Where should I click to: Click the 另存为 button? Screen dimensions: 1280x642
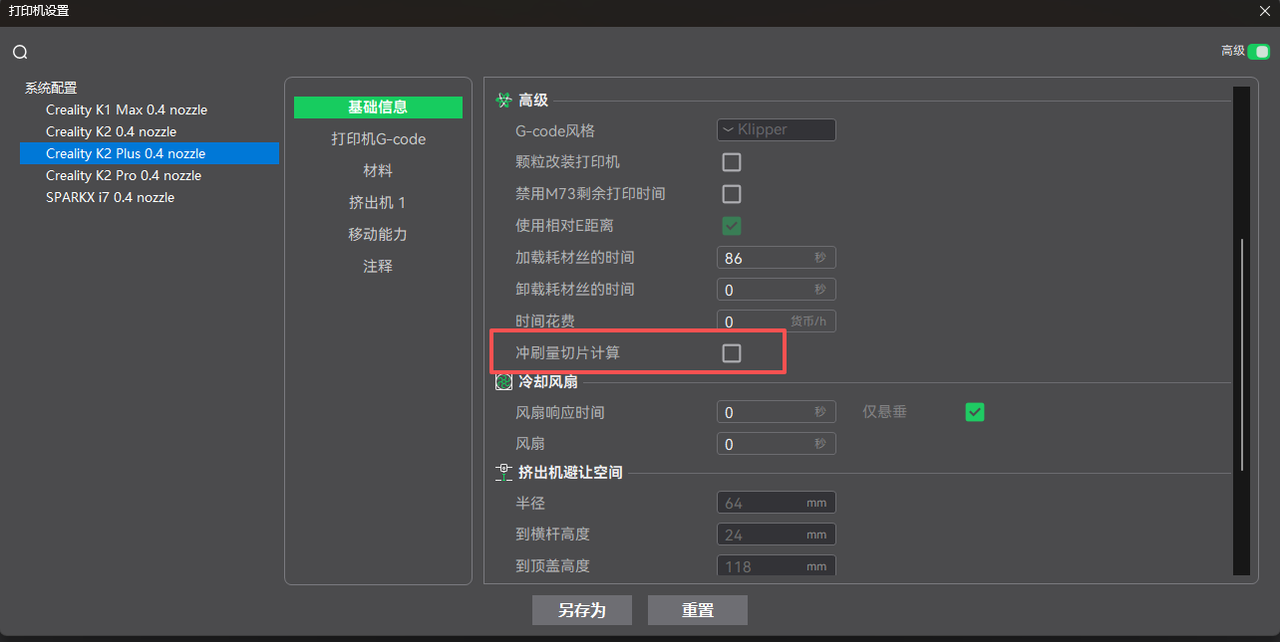582,610
